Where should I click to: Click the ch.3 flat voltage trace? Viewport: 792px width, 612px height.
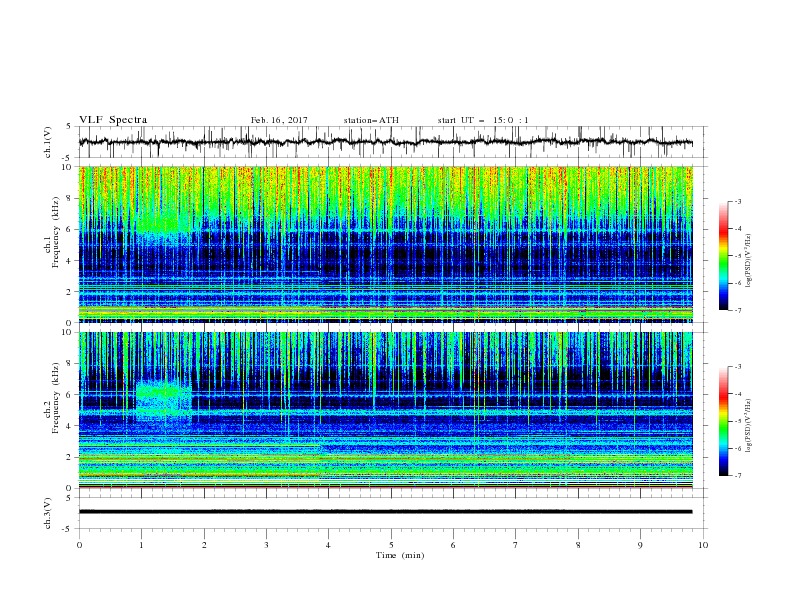[386, 512]
